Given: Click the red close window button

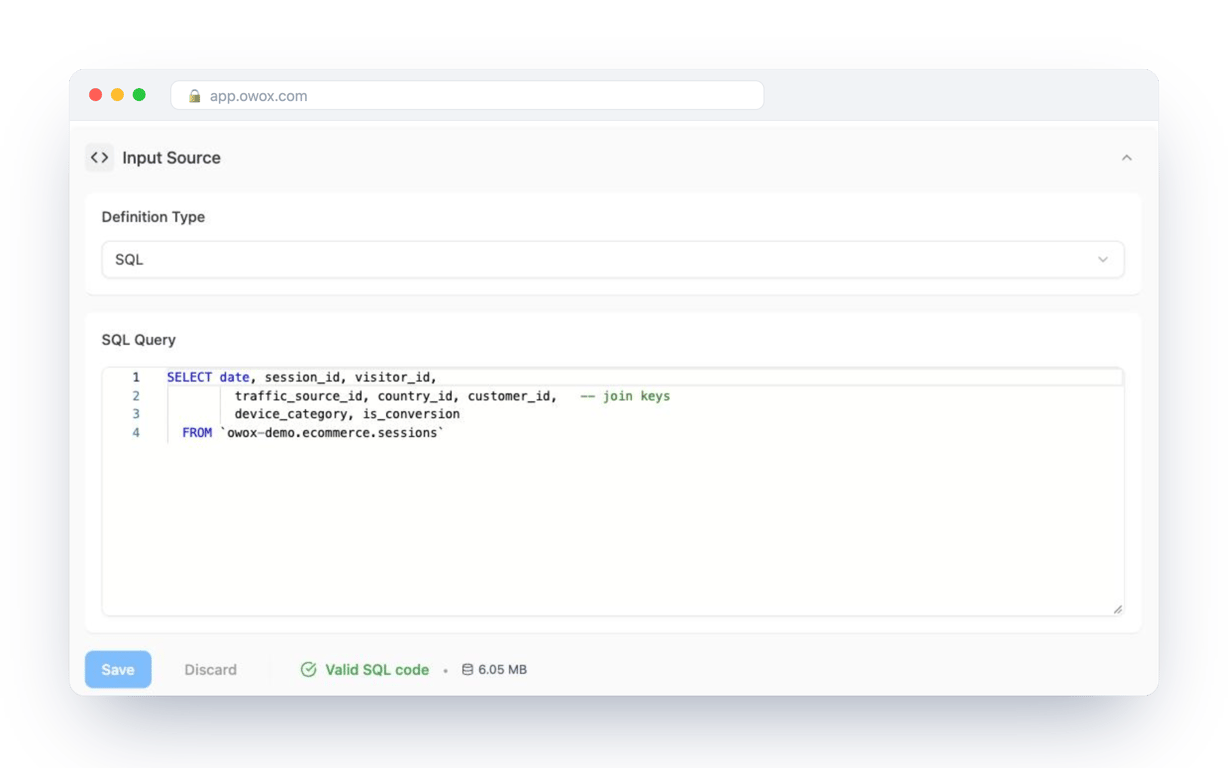Looking at the screenshot, I should click(x=96, y=95).
